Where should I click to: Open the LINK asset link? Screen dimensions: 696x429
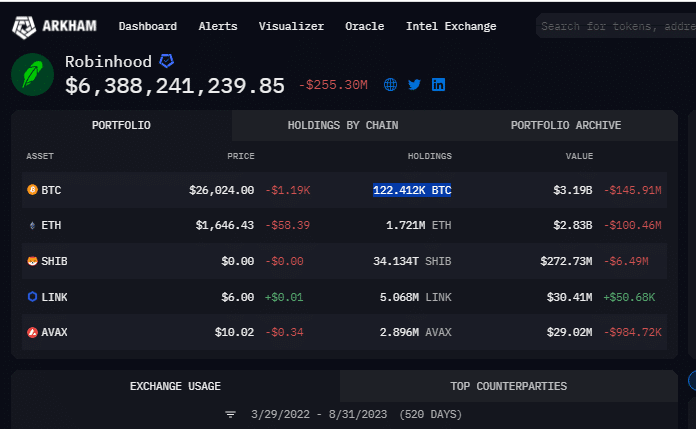pyautogui.click(x=55, y=297)
